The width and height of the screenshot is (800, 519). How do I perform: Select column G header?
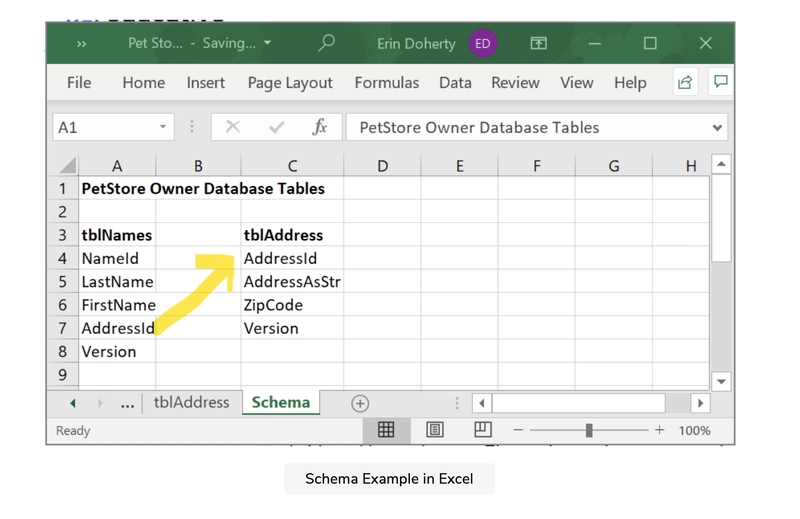point(614,166)
